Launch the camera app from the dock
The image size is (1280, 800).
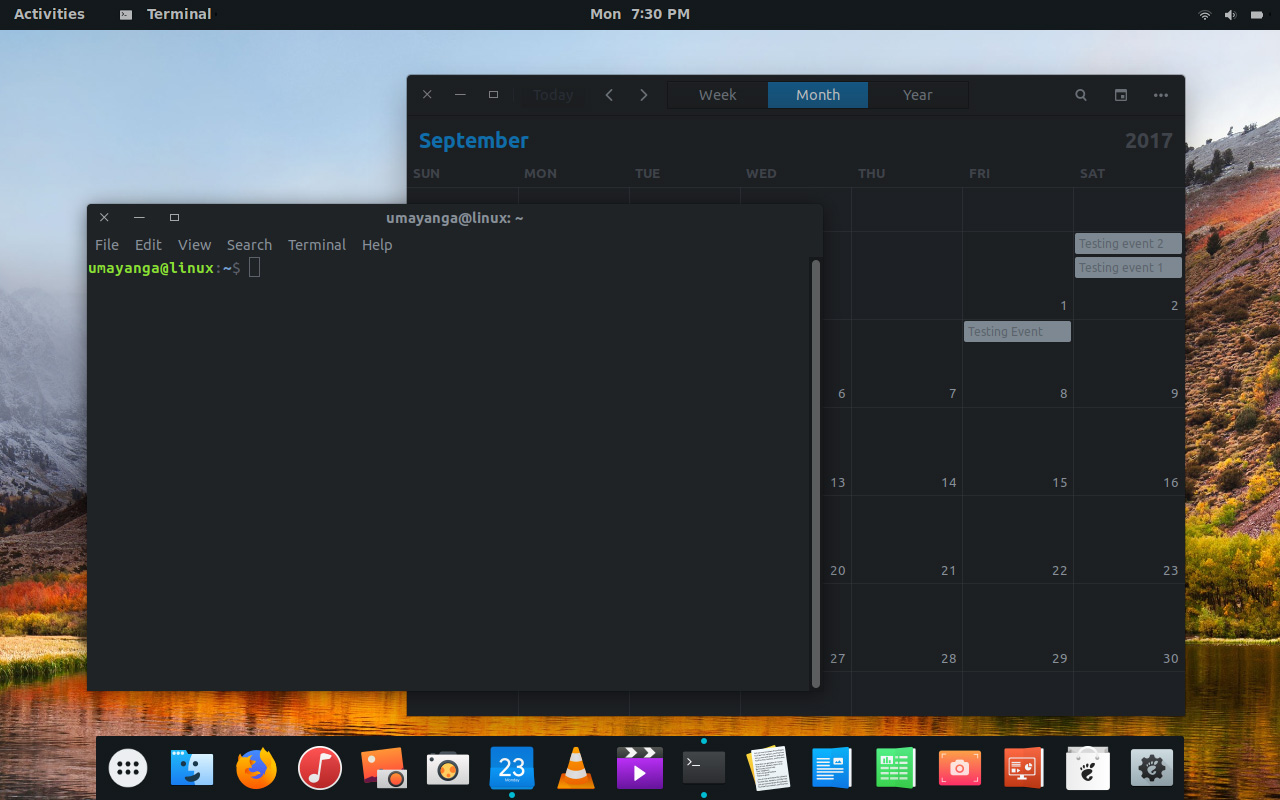pyautogui.click(x=448, y=768)
